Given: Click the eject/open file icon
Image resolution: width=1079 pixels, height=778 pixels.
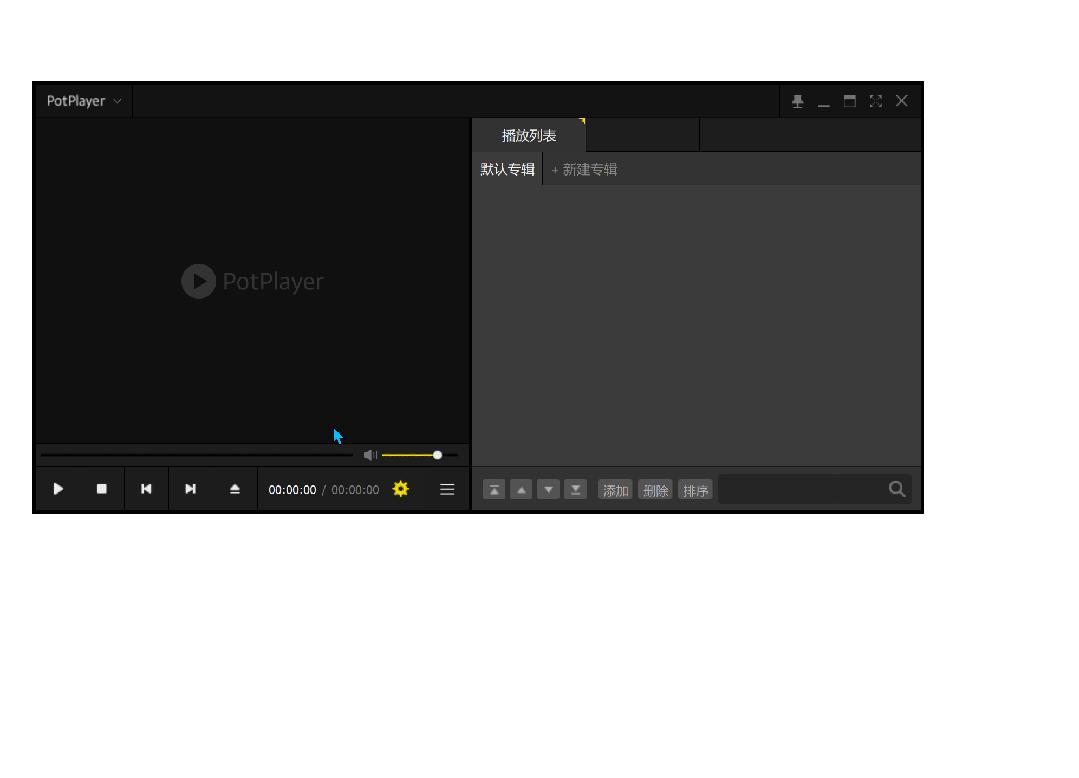Looking at the screenshot, I should tap(235, 489).
